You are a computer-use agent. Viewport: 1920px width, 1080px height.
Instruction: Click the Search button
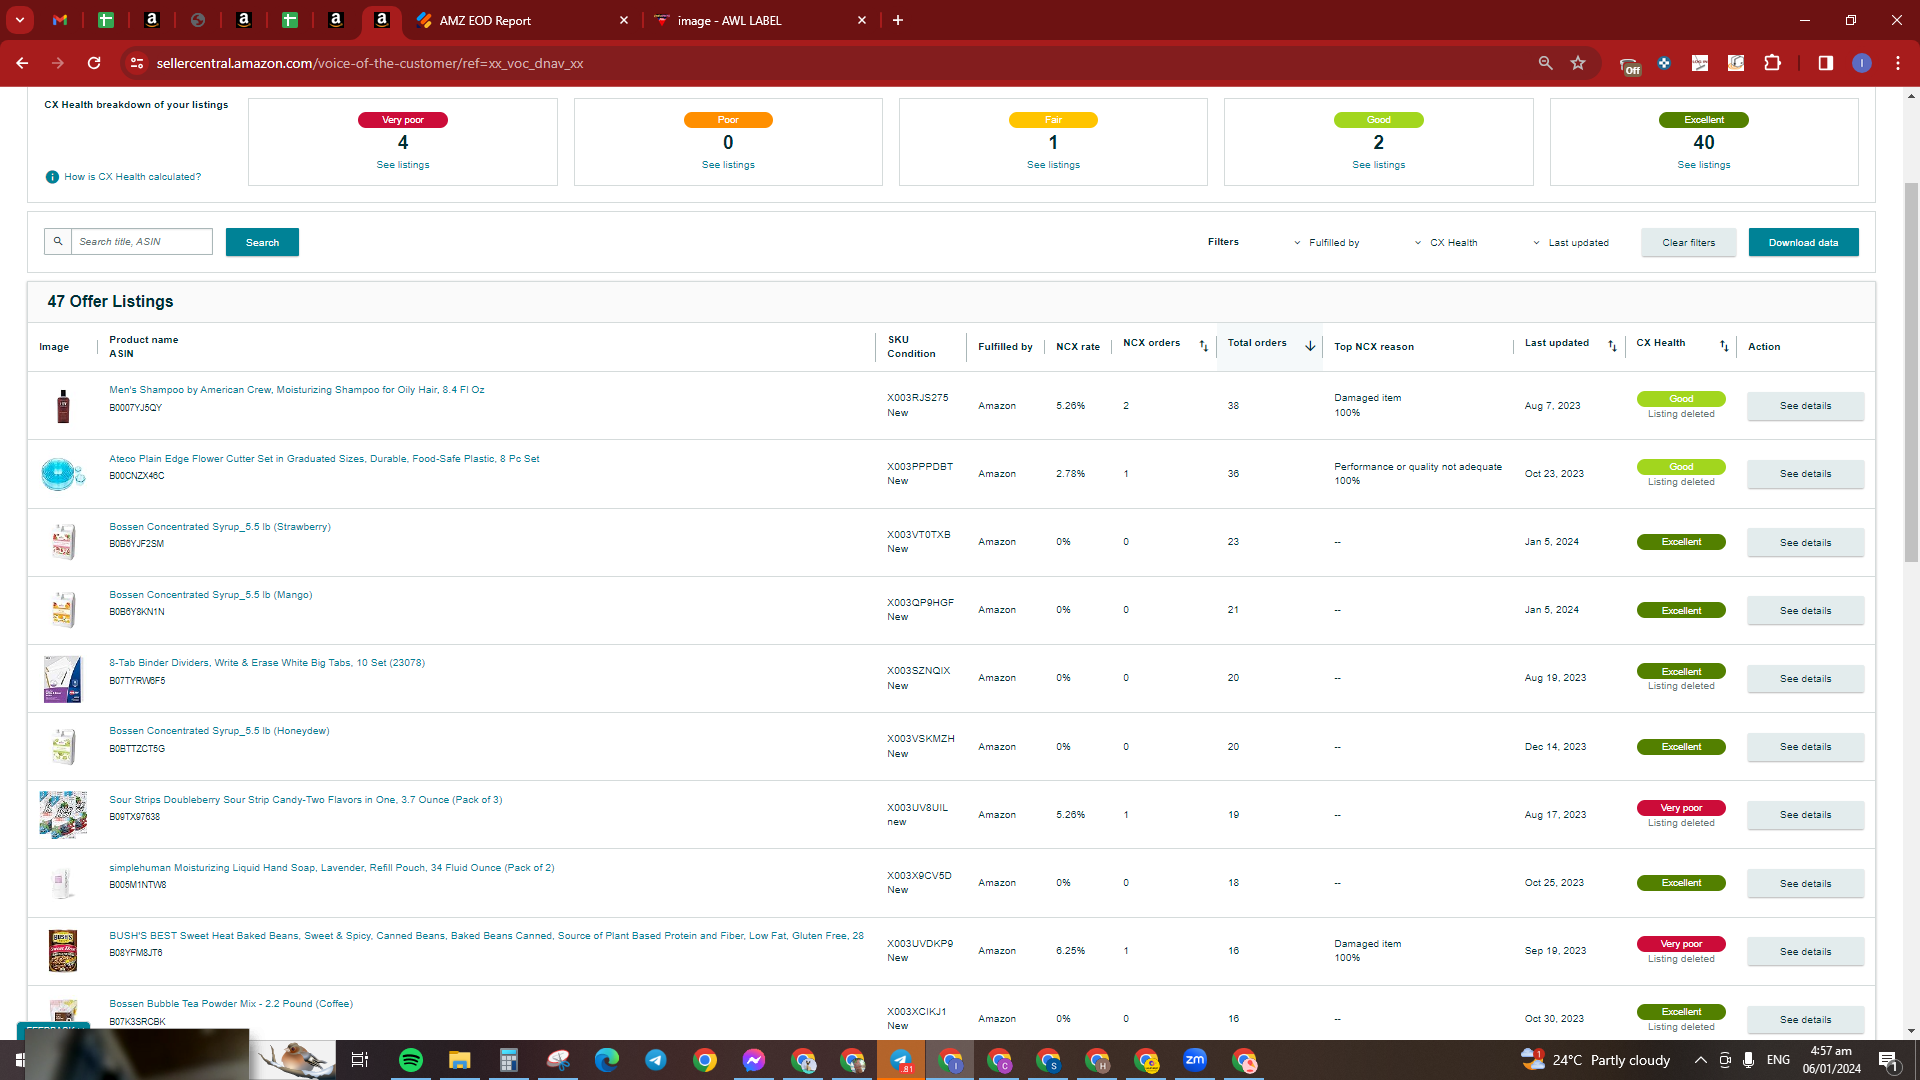point(262,242)
